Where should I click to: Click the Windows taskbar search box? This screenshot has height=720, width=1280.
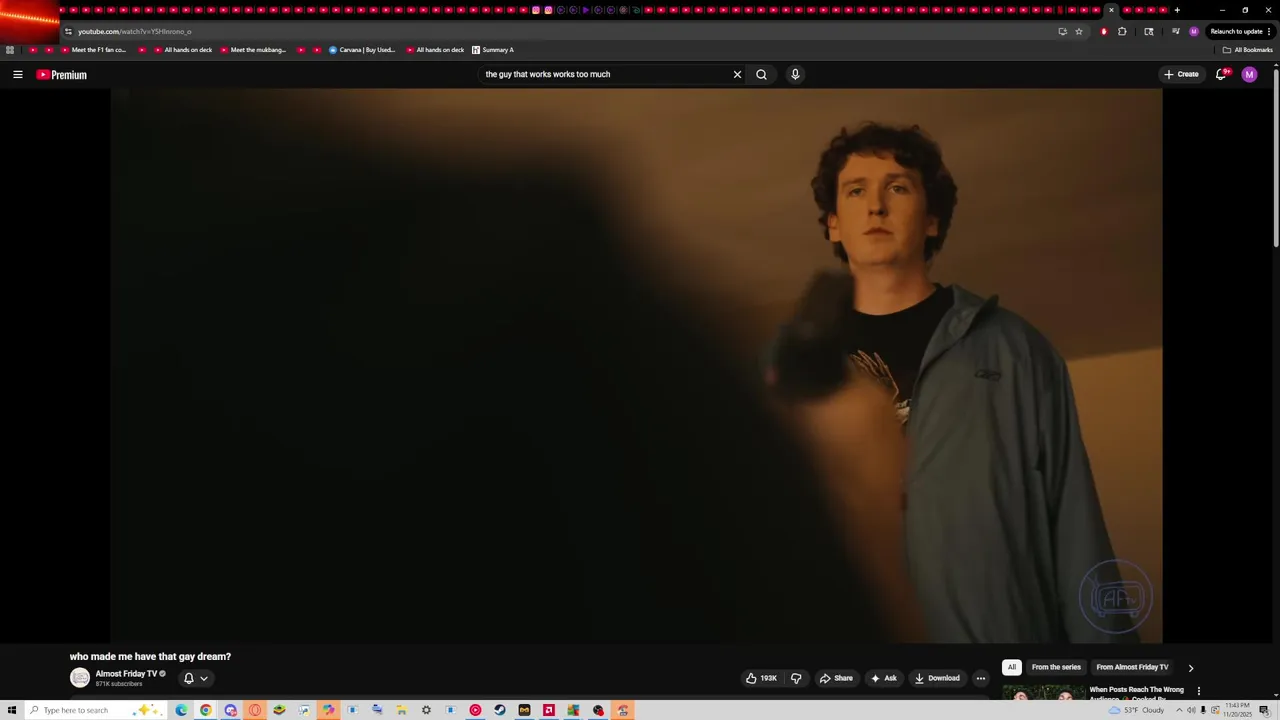point(96,710)
